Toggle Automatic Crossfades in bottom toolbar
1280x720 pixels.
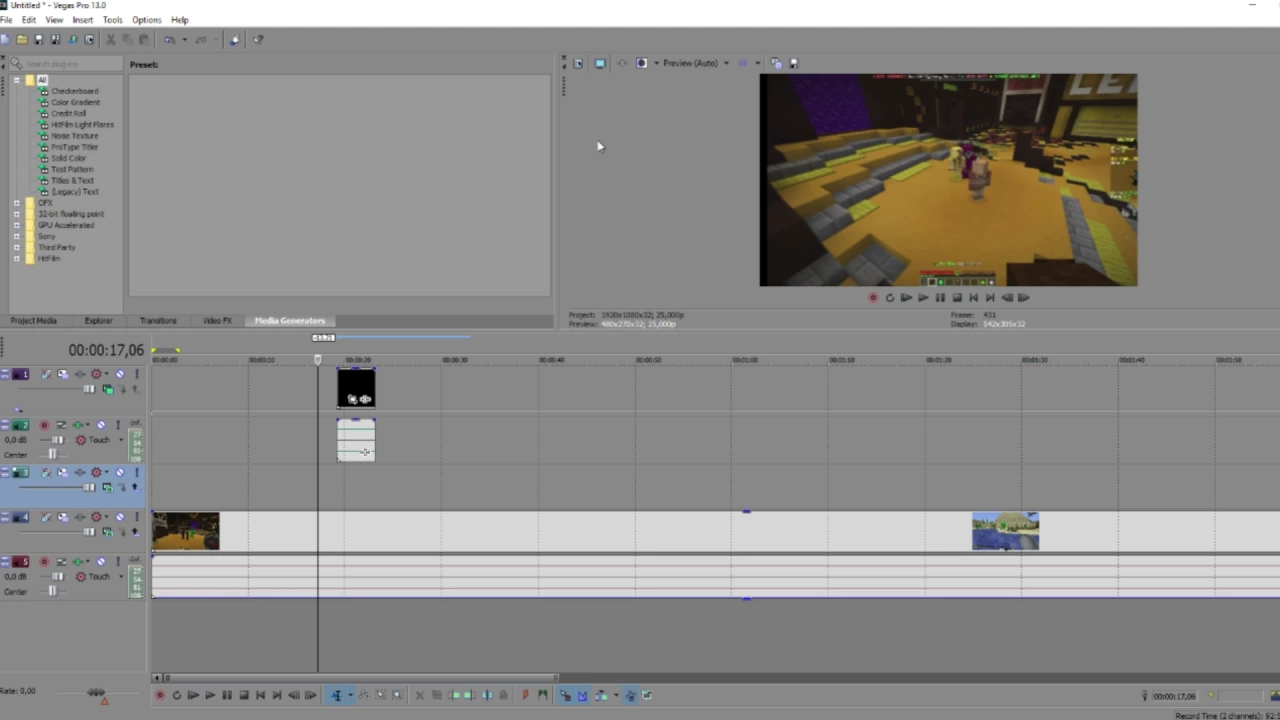582,695
